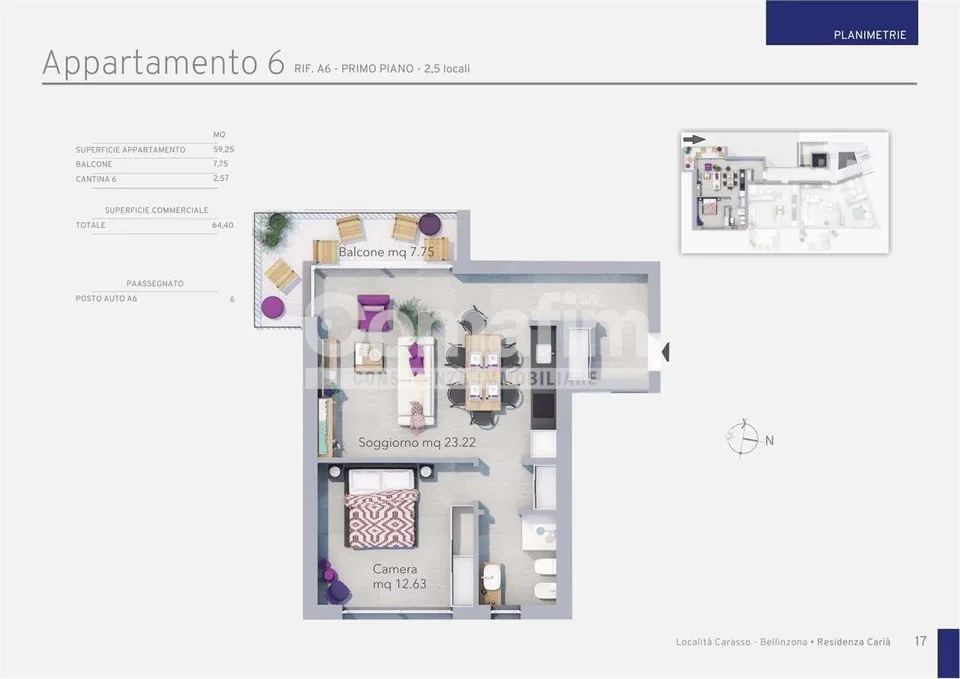Select the white sofa in the Soggiorno
Image resolution: width=960 pixels, height=679 pixels.
[416, 381]
